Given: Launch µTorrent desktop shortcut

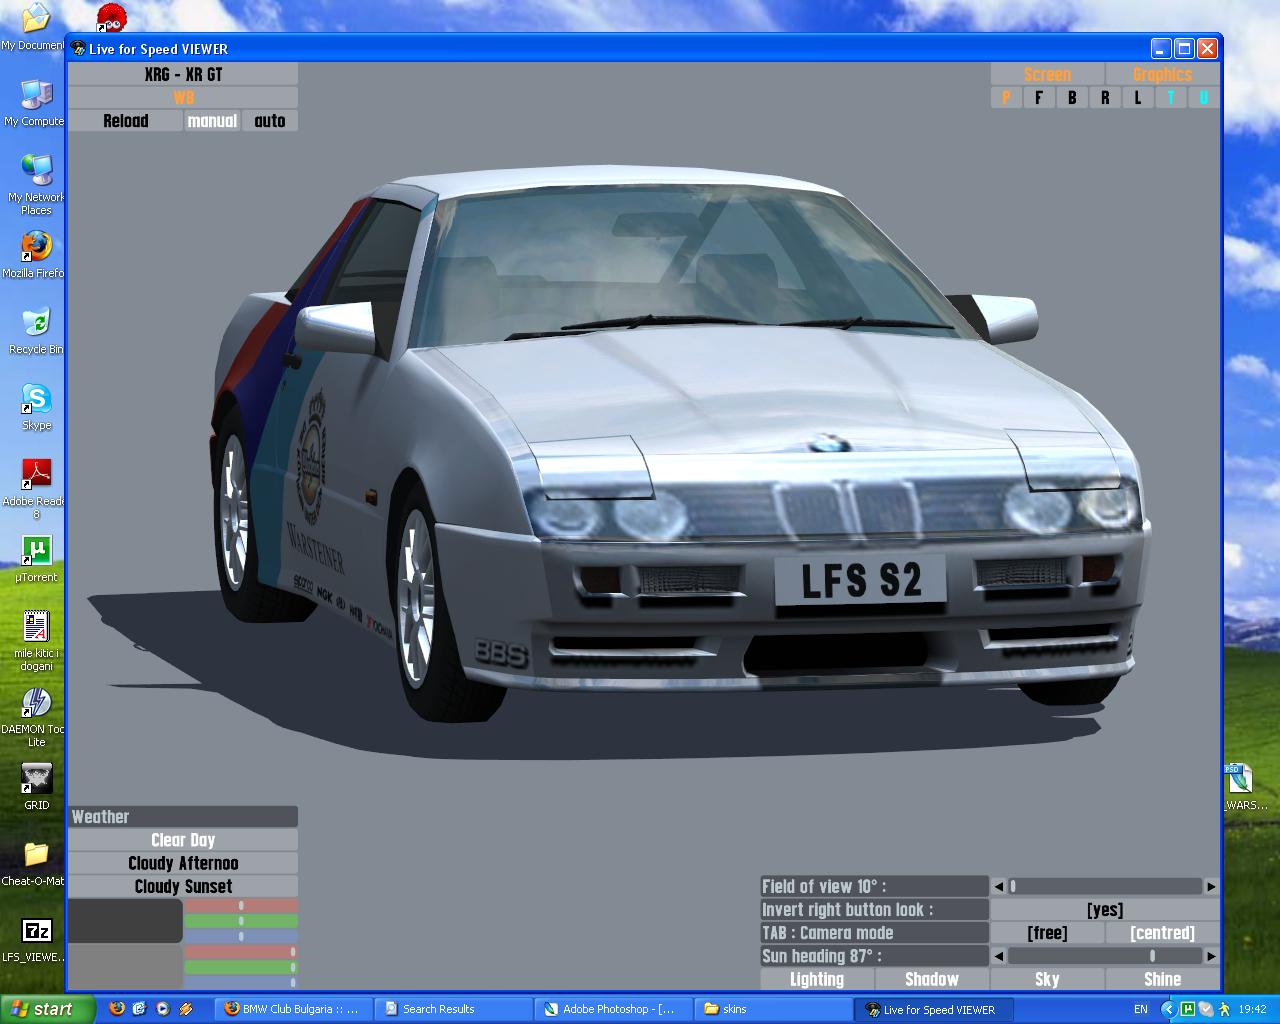Looking at the screenshot, I should click(x=36, y=559).
